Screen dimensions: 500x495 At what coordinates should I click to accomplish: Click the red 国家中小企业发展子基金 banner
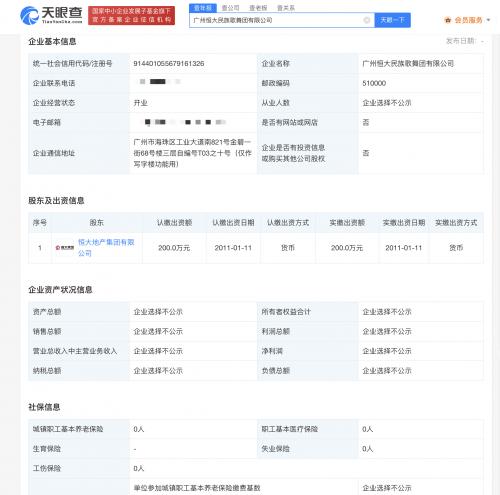tap(131, 15)
